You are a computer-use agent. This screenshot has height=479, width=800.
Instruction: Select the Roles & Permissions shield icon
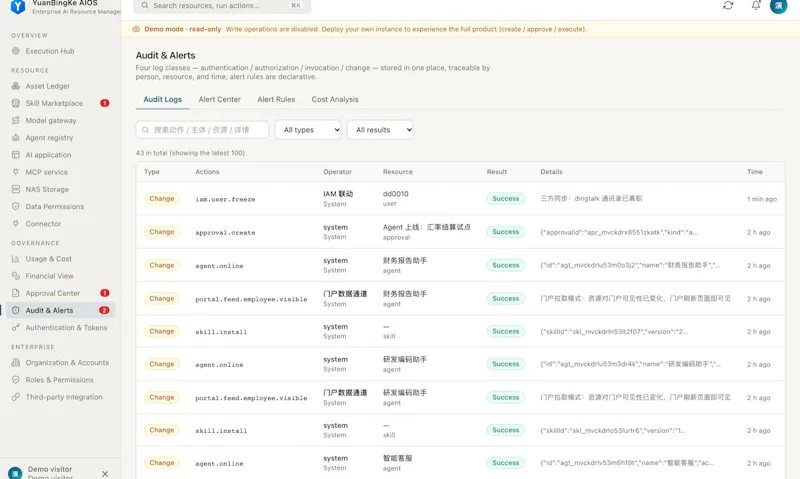16,380
